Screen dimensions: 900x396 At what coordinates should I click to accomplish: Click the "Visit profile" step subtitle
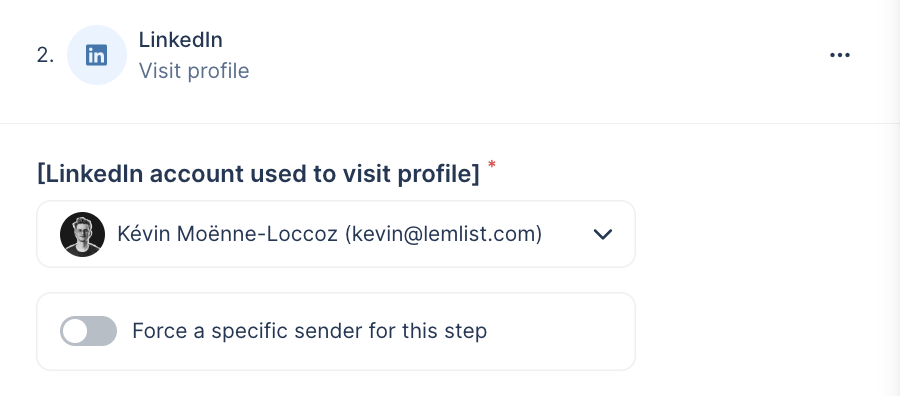[x=194, y=71]
